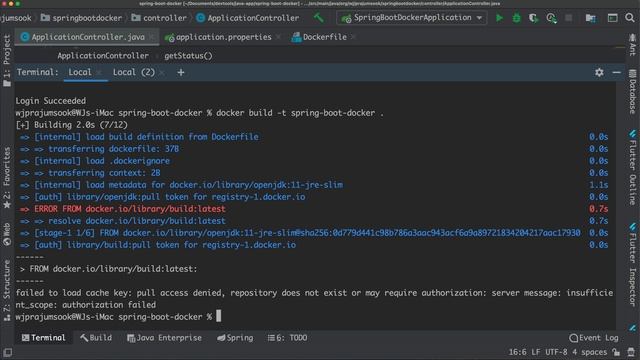Open Project Structure icon in toolbar
640x360 pixels.
[590, 18]
